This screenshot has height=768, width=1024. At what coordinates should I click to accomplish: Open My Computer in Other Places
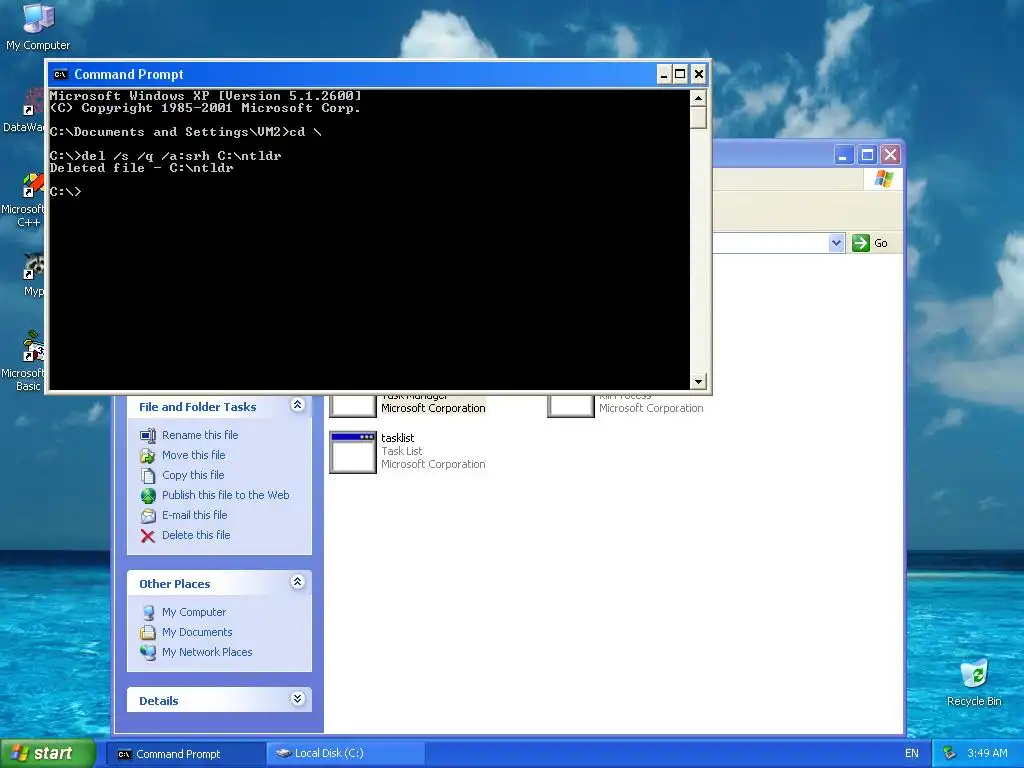click(x=194, y=612)
